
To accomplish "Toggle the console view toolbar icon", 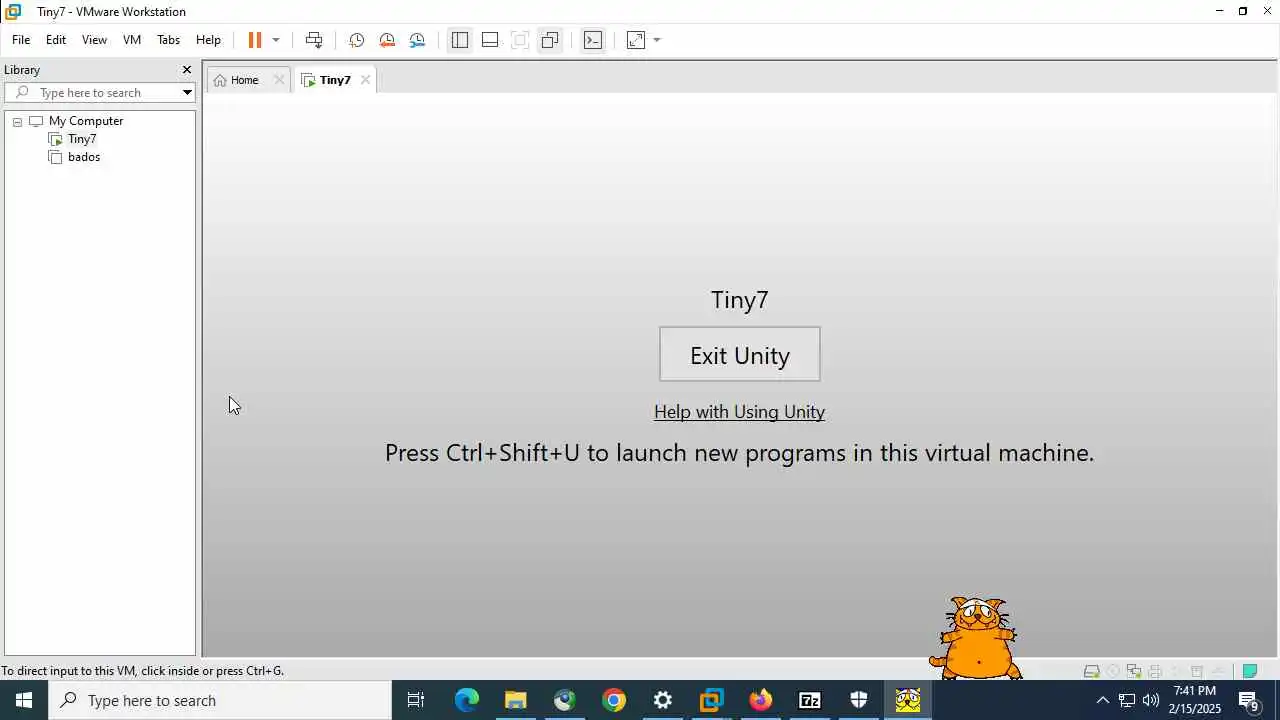I will pos(593,40).
